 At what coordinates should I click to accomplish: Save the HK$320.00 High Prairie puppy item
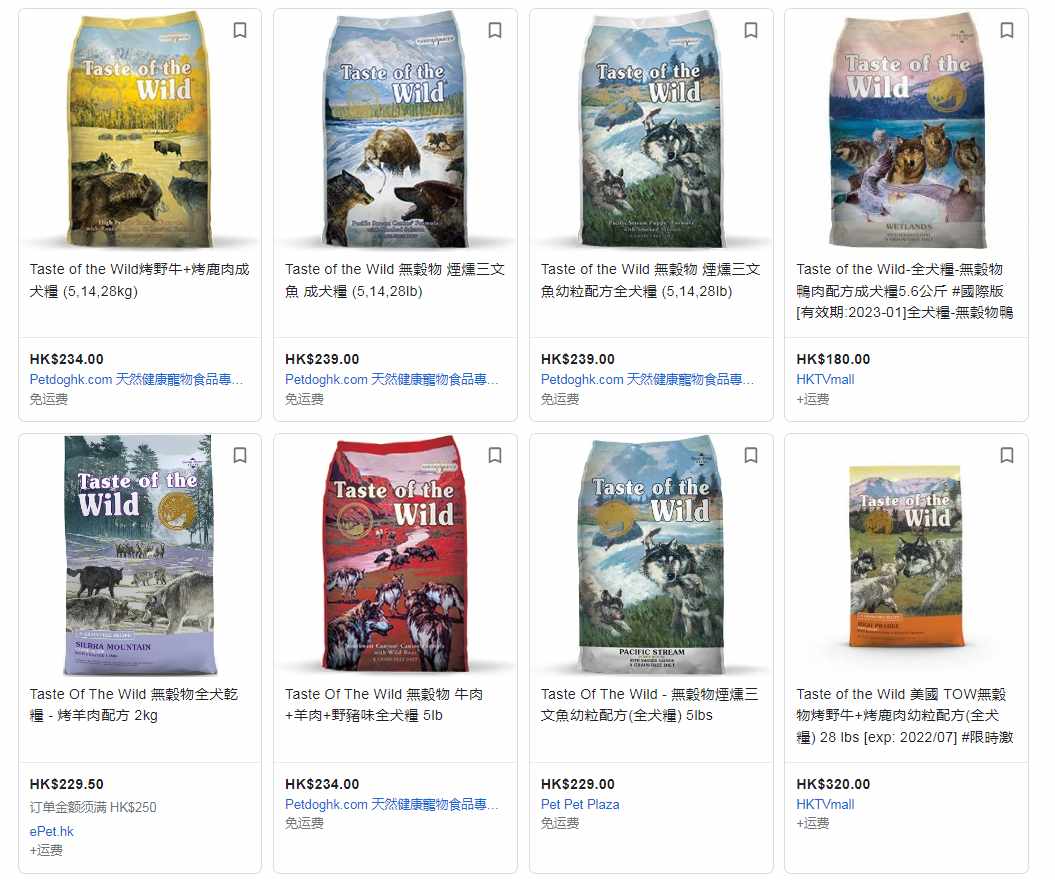[x=1007, y=455]
